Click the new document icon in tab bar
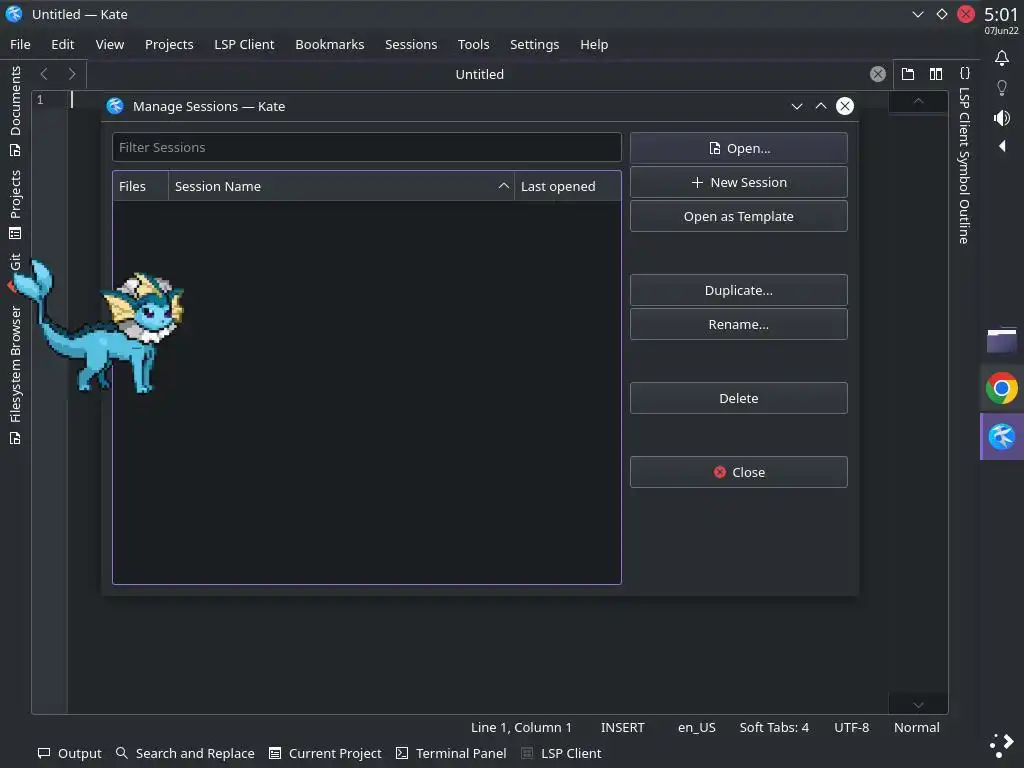 pos(908,74)
